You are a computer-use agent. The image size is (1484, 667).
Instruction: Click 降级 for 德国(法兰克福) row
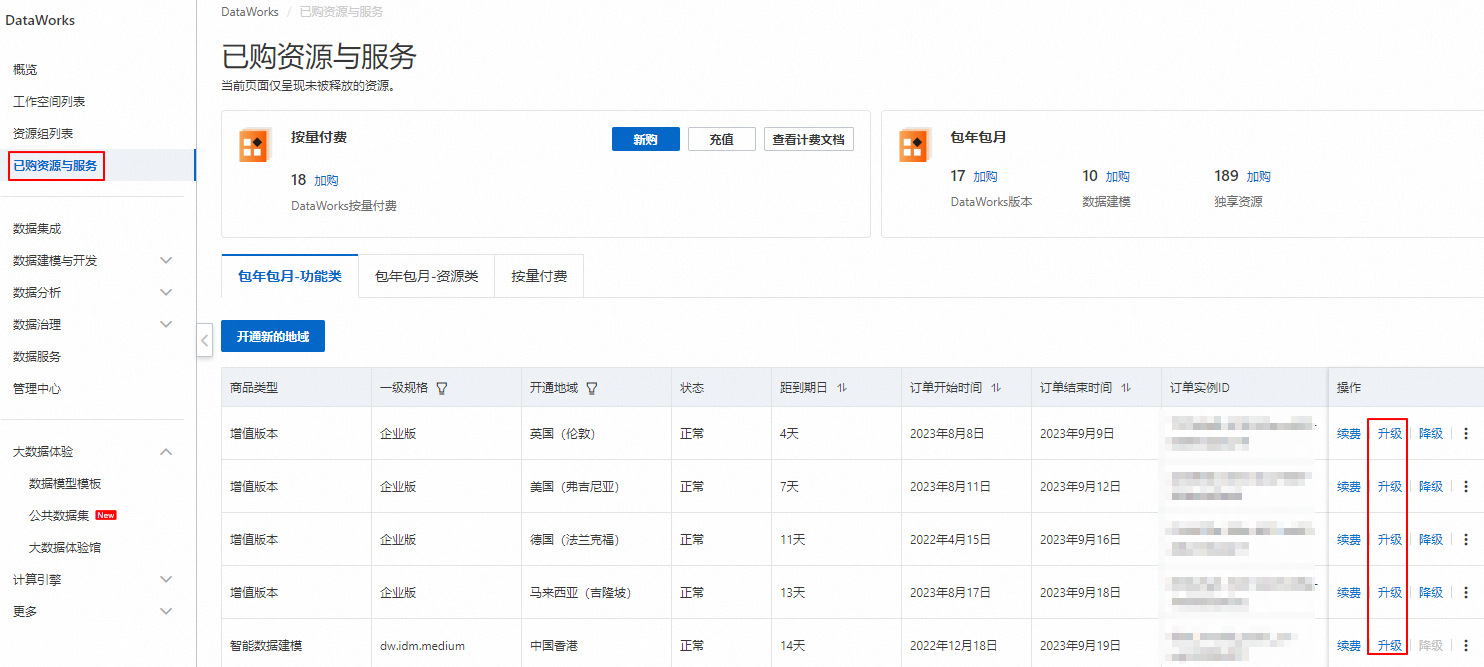tap(1431, 539)
